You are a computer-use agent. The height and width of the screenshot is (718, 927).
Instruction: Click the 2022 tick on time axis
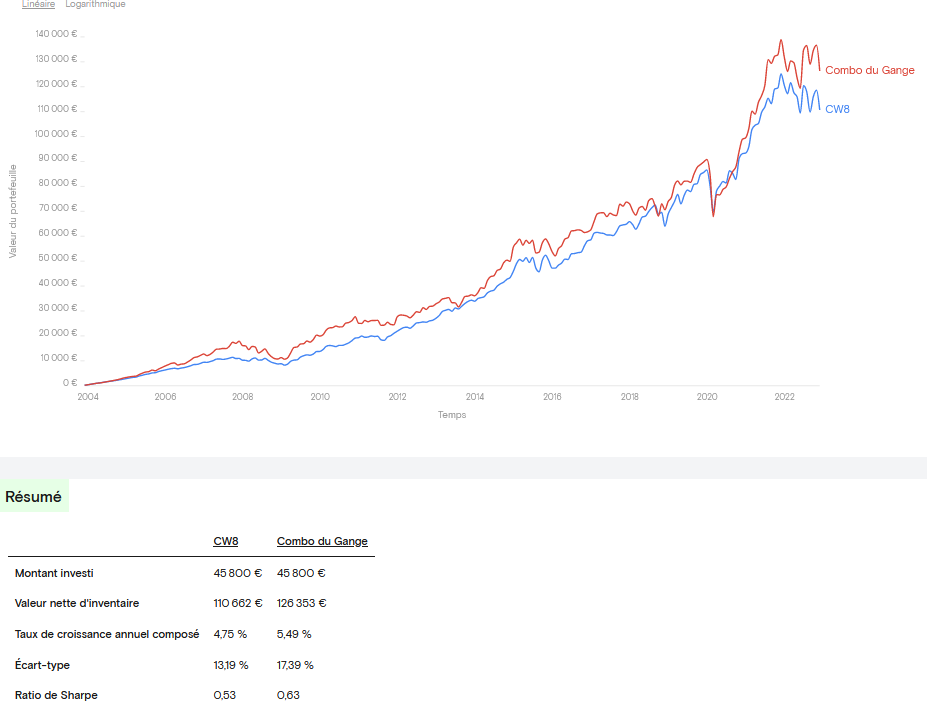(784, 397)
